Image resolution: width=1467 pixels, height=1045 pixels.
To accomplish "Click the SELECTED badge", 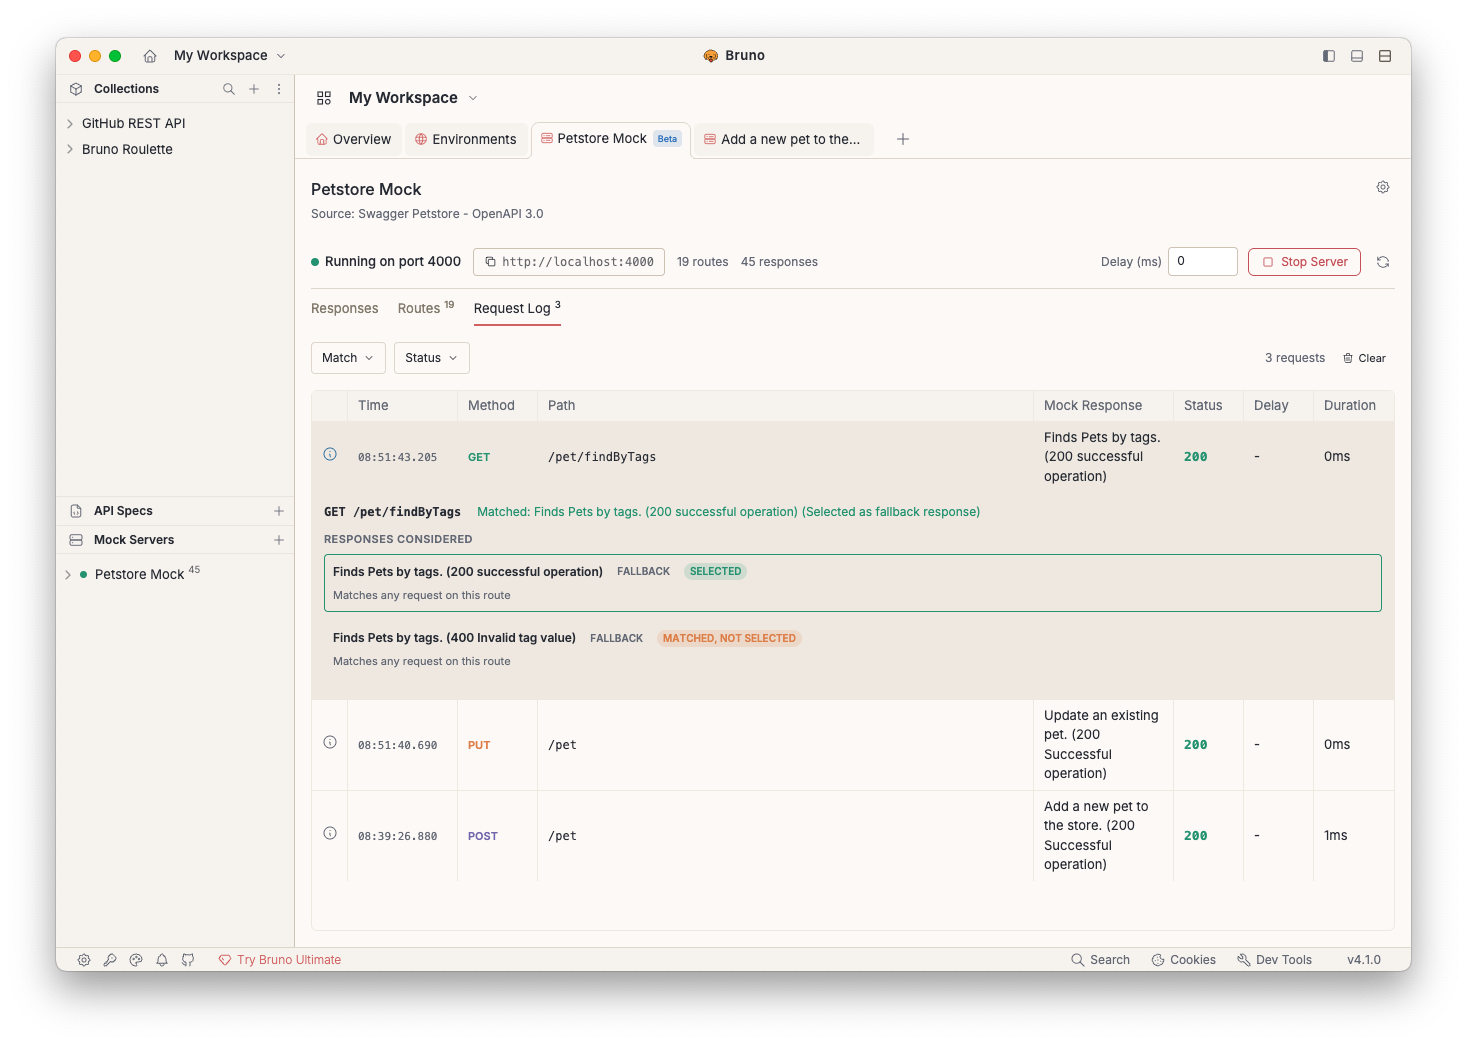I will point(716,572).
